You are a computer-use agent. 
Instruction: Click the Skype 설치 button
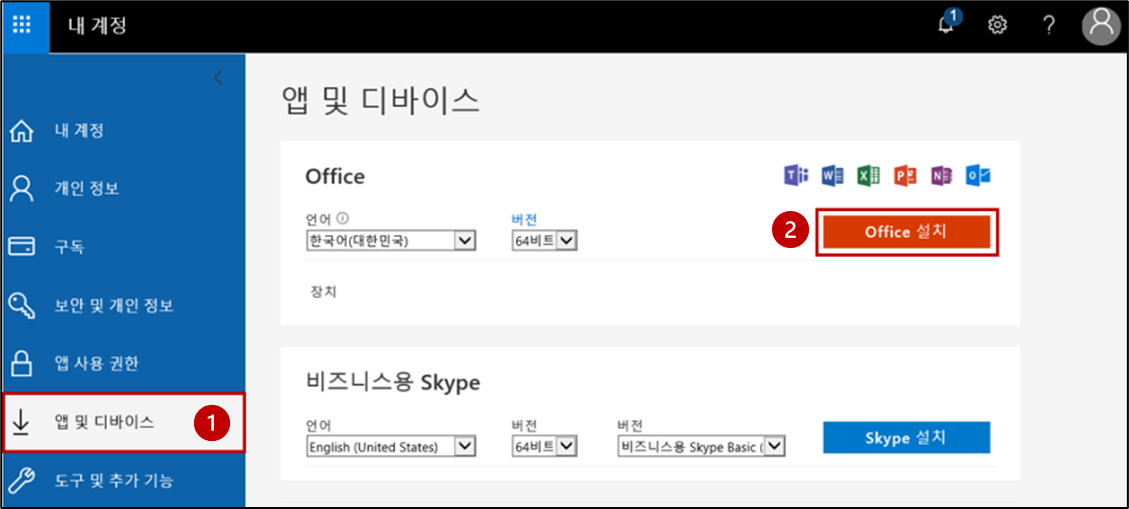(x=907, y=438)
